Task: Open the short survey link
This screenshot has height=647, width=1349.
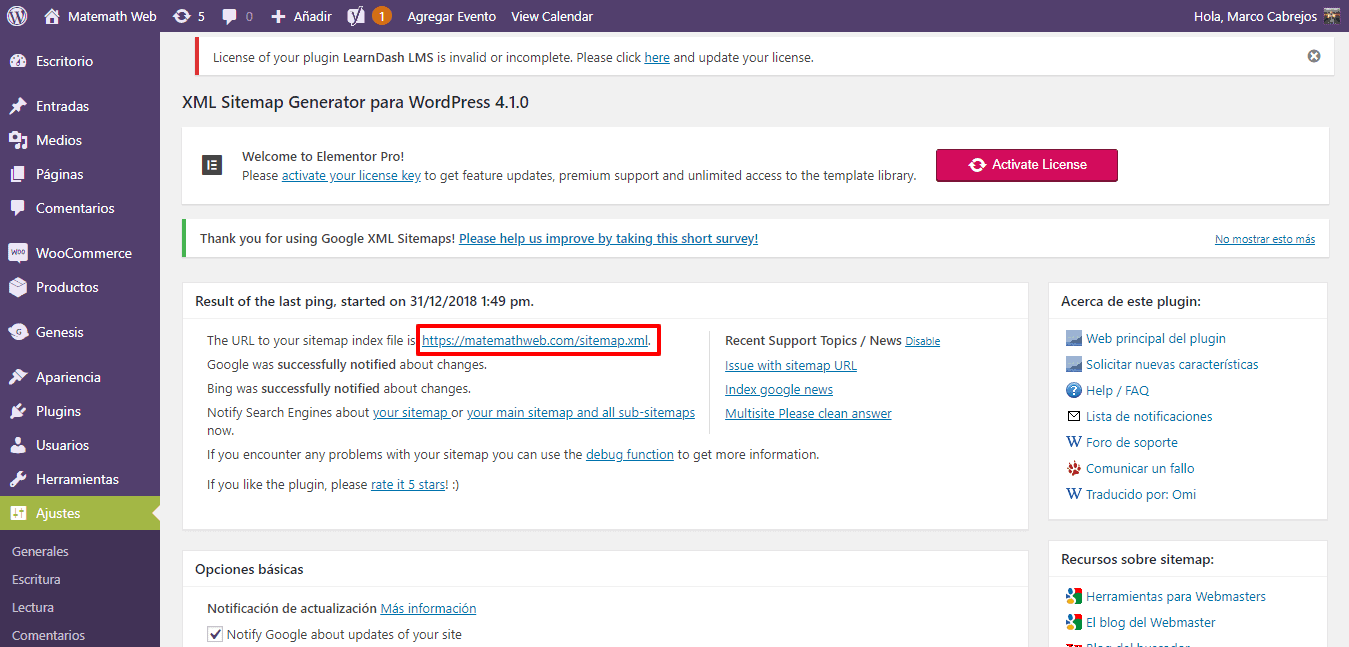Action: click(x=608, y=238)
